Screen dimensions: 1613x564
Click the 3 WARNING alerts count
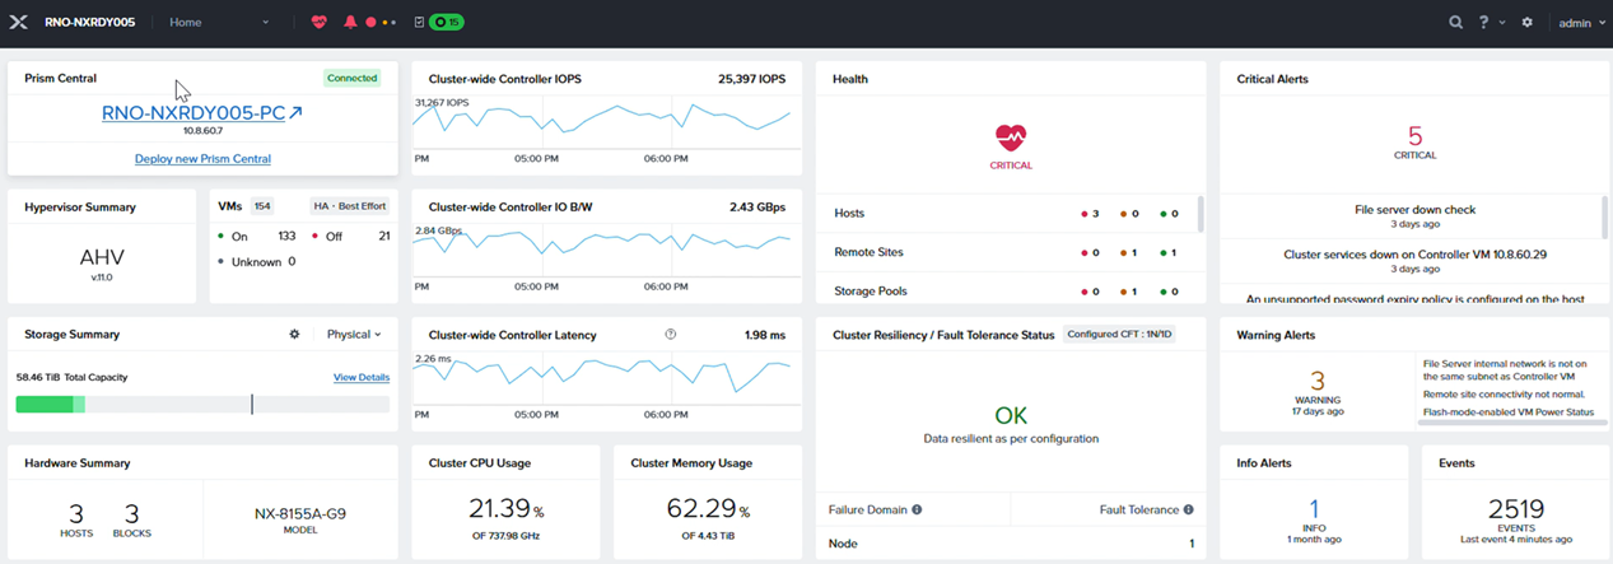(1318, 386)
